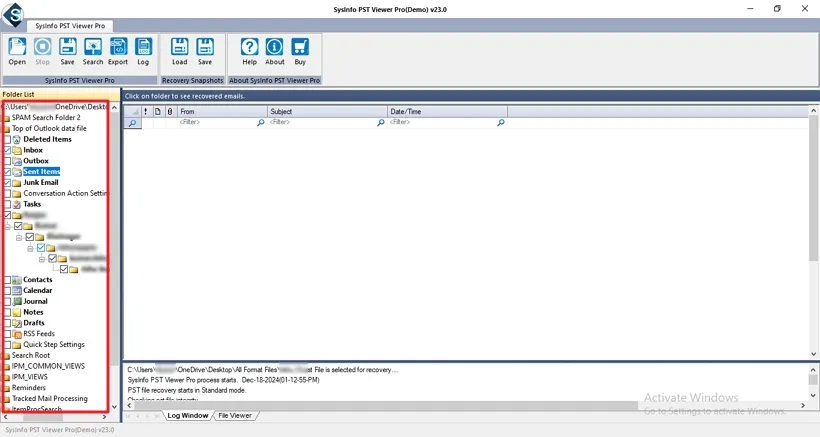Click the attachment paperclip column header
Image resolution: width=820 pixels, height=437 pixels.
[169, 111]
